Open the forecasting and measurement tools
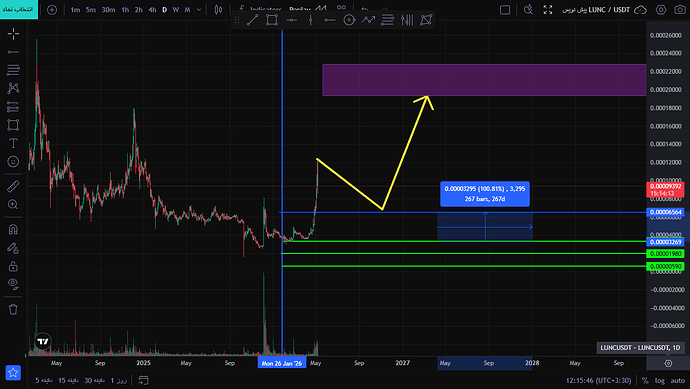Screen dimensions: 690x389 pyautogui.click(x=13, y=106)
